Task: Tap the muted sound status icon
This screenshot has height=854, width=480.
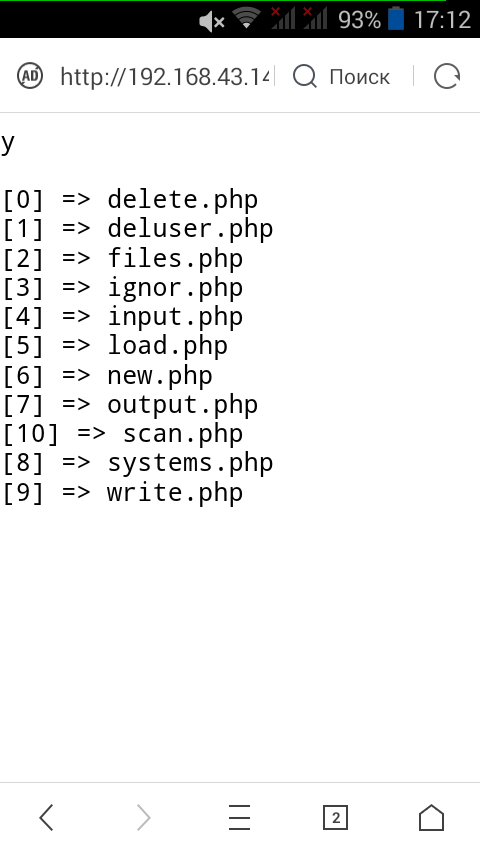Action: tap(211, 21)
